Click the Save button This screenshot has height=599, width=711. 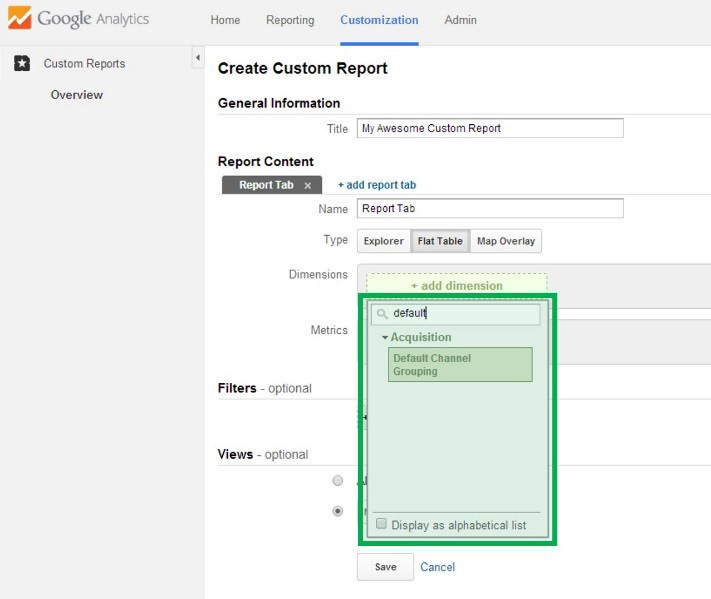pyautogui.click(x=385, y=567)
